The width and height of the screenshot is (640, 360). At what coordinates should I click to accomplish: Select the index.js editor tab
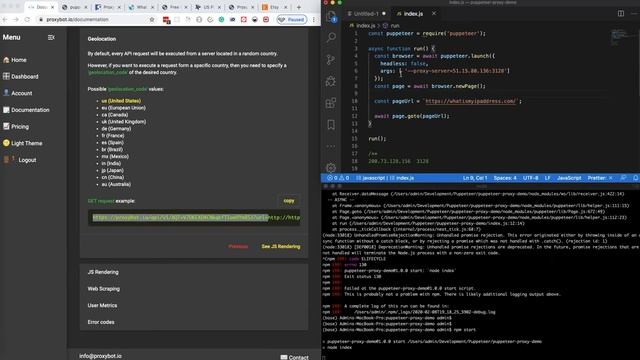click(x=413, y=13)
